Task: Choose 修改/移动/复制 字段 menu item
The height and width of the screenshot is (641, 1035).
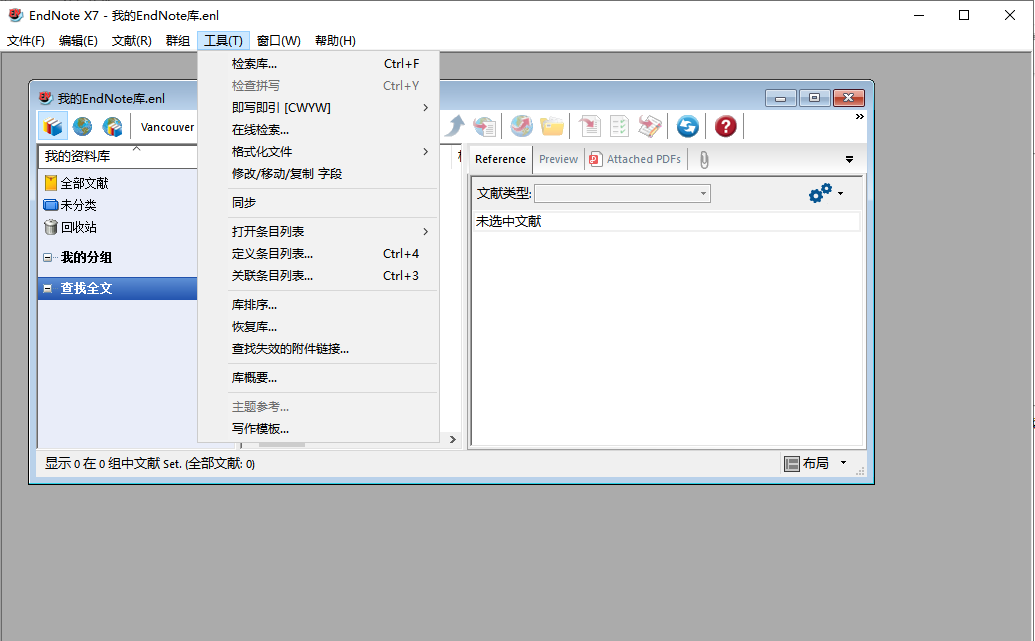Action: (x=319, y=174)
